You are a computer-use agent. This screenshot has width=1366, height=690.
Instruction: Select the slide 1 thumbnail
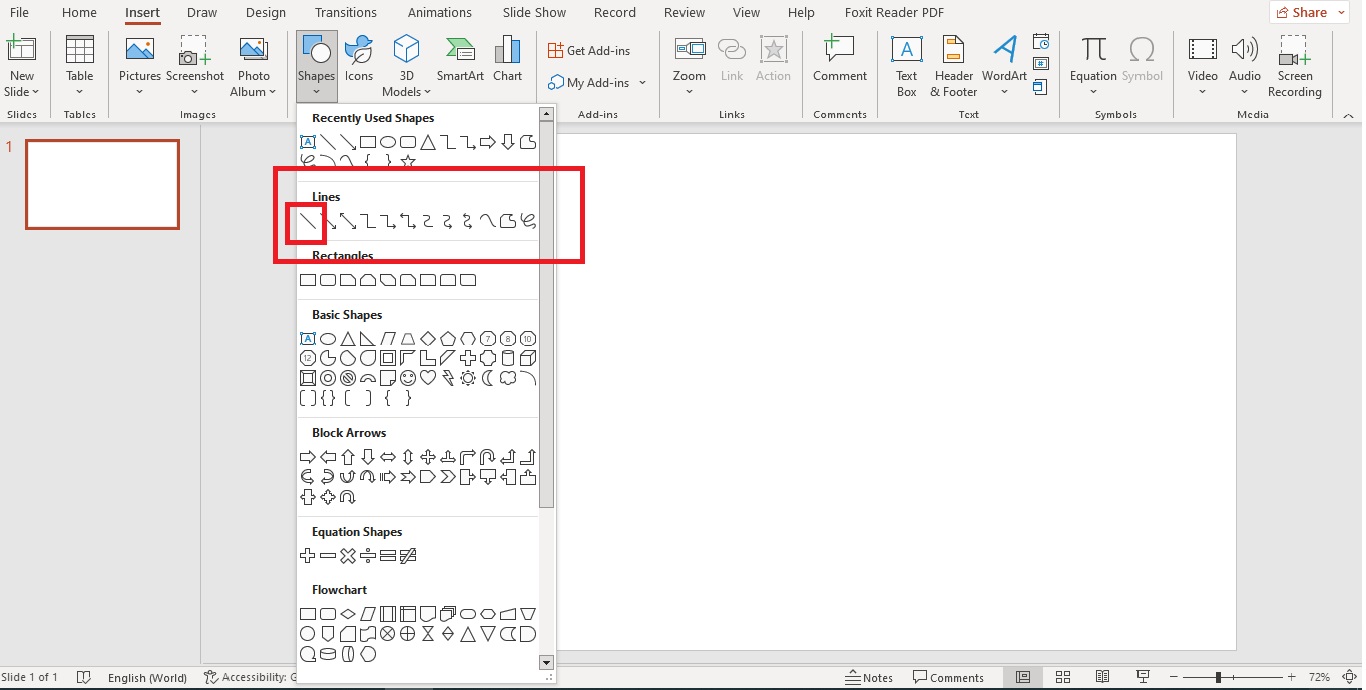click(102, 184)
